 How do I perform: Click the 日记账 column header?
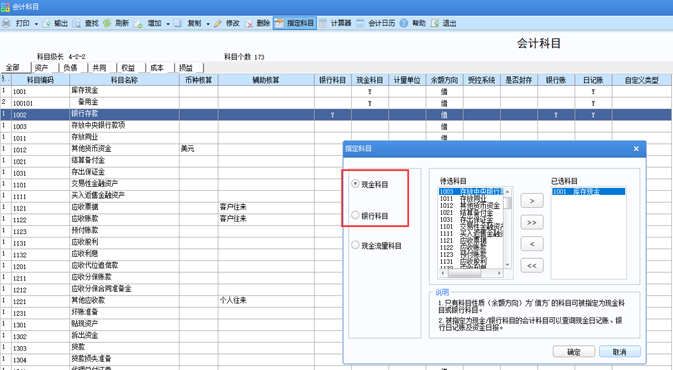pyautogui.click(x=593, y=80)
